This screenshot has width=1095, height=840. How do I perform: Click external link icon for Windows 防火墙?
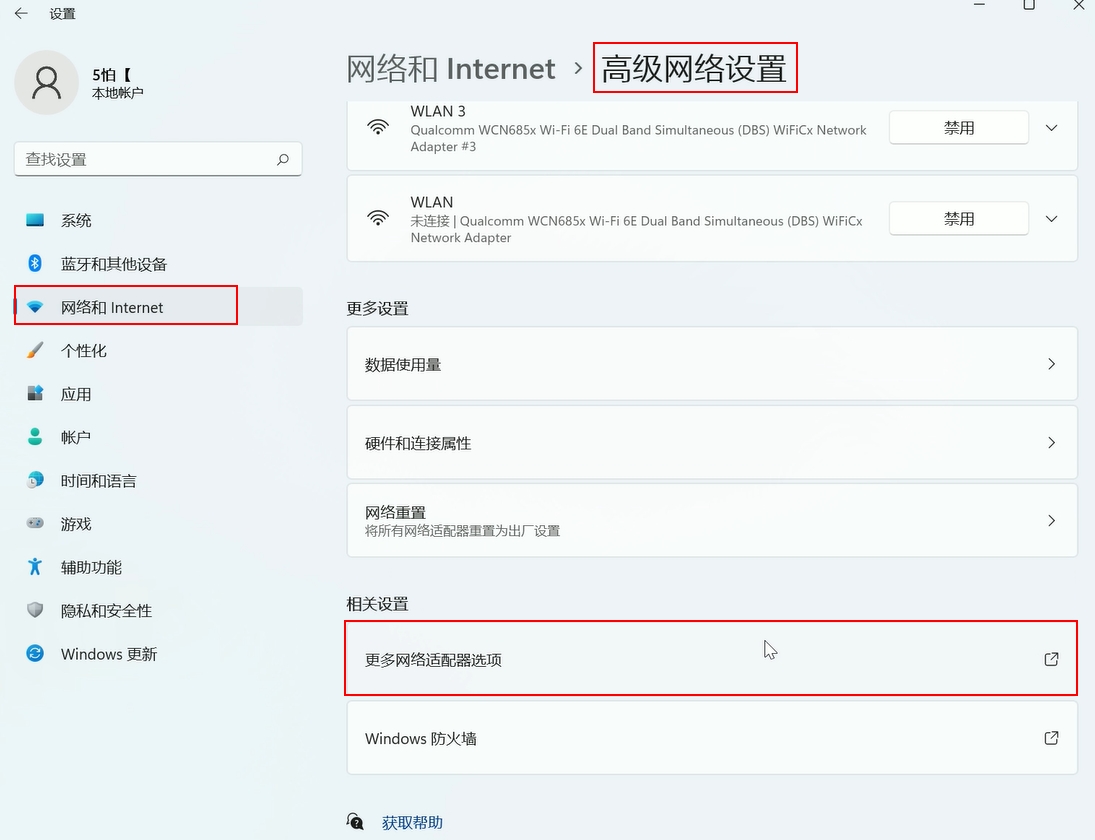coord(1051,738)
